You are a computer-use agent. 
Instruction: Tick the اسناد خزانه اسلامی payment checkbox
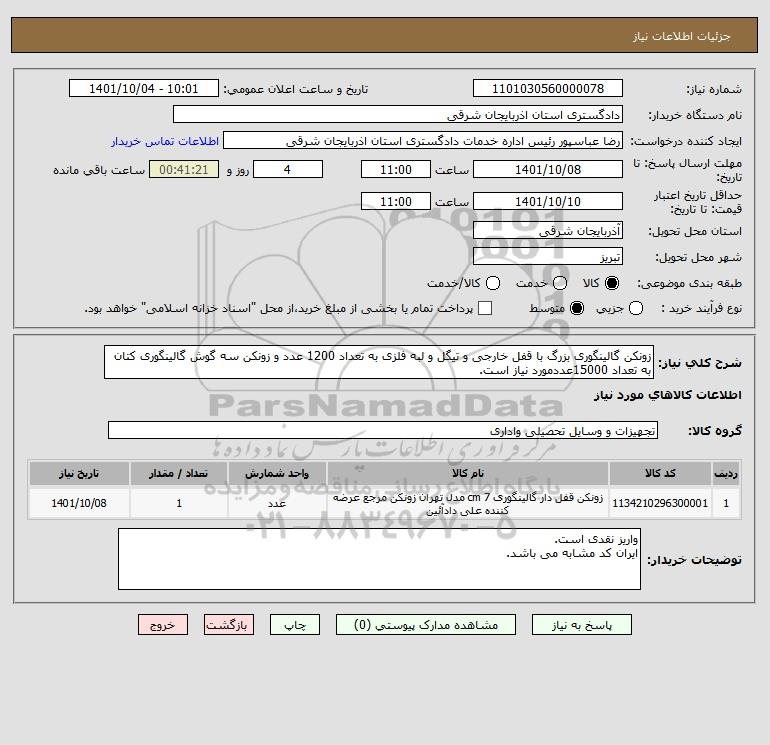(485, 308)
